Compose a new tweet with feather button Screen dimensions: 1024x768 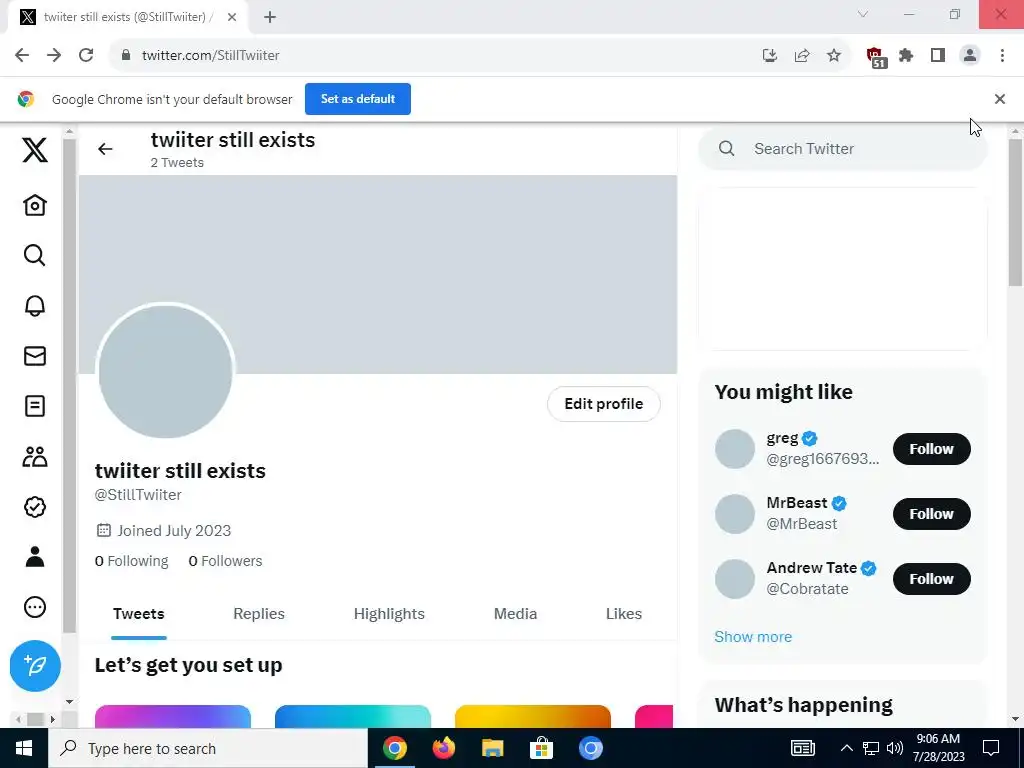pos(35,665)
